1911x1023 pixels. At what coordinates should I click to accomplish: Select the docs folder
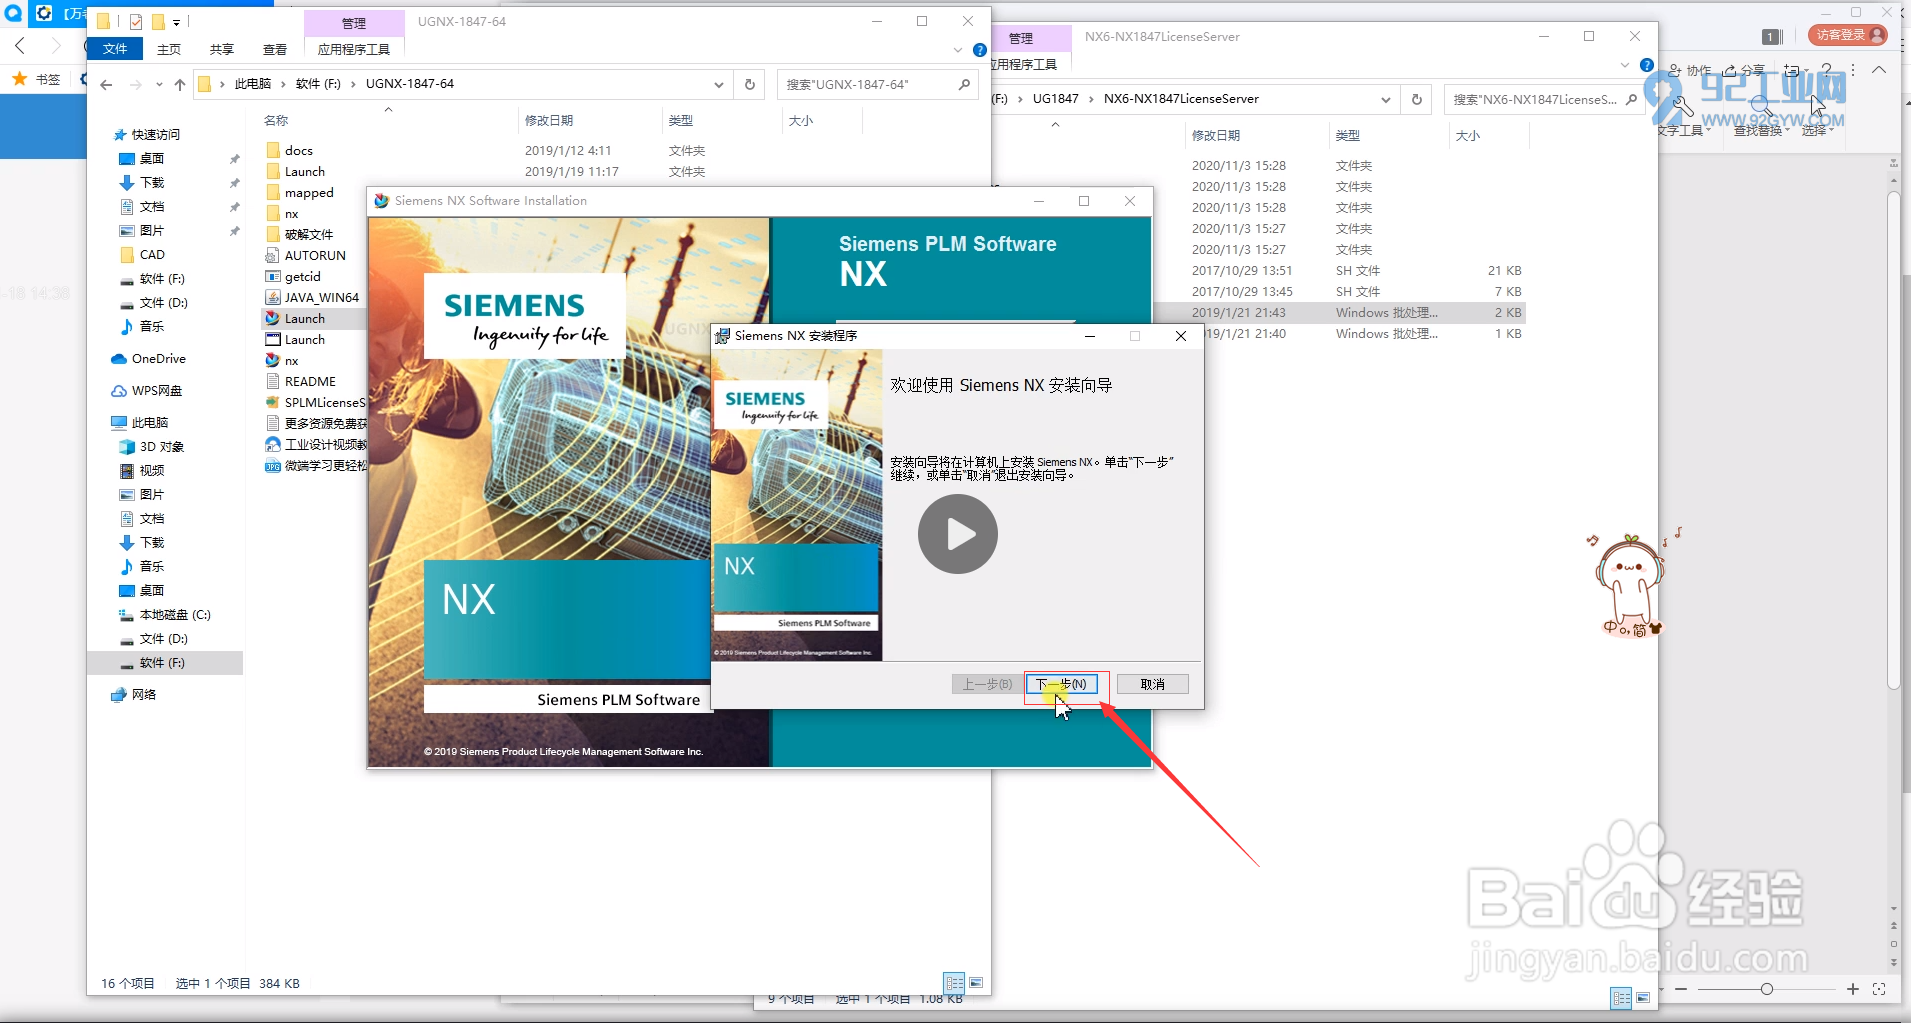tap(299, 151)
